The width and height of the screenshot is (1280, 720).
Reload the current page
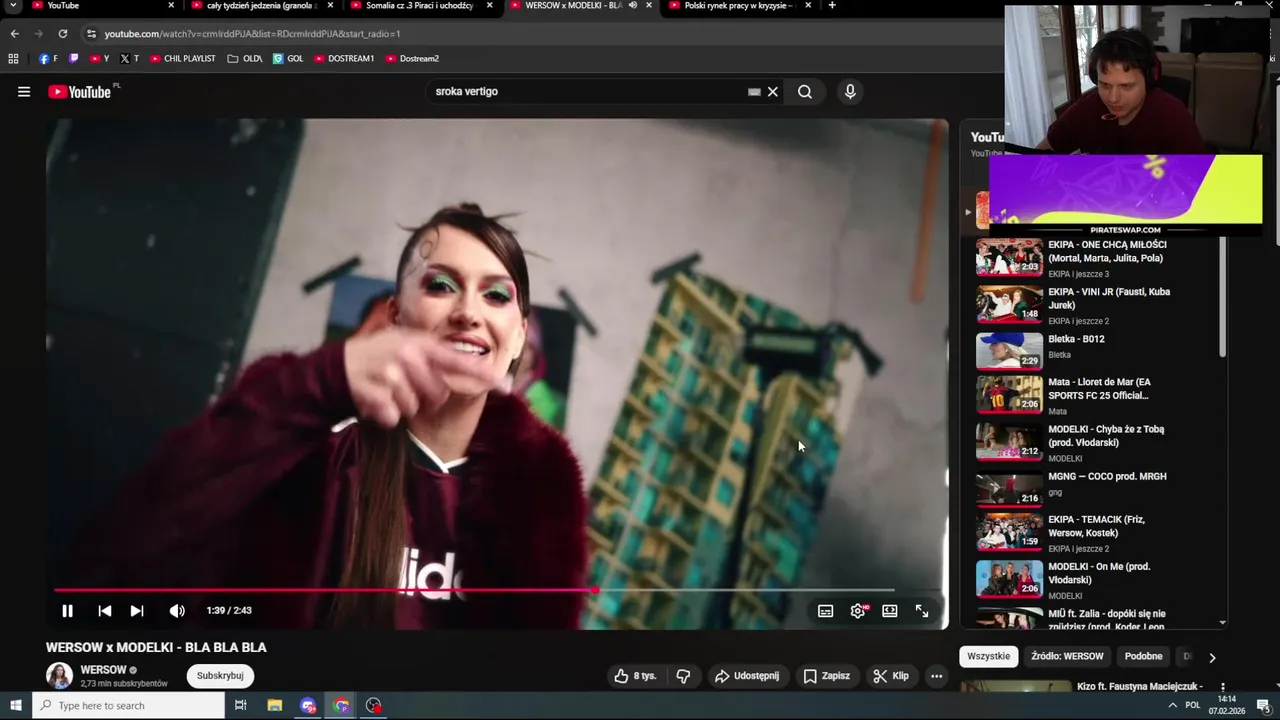62,33
